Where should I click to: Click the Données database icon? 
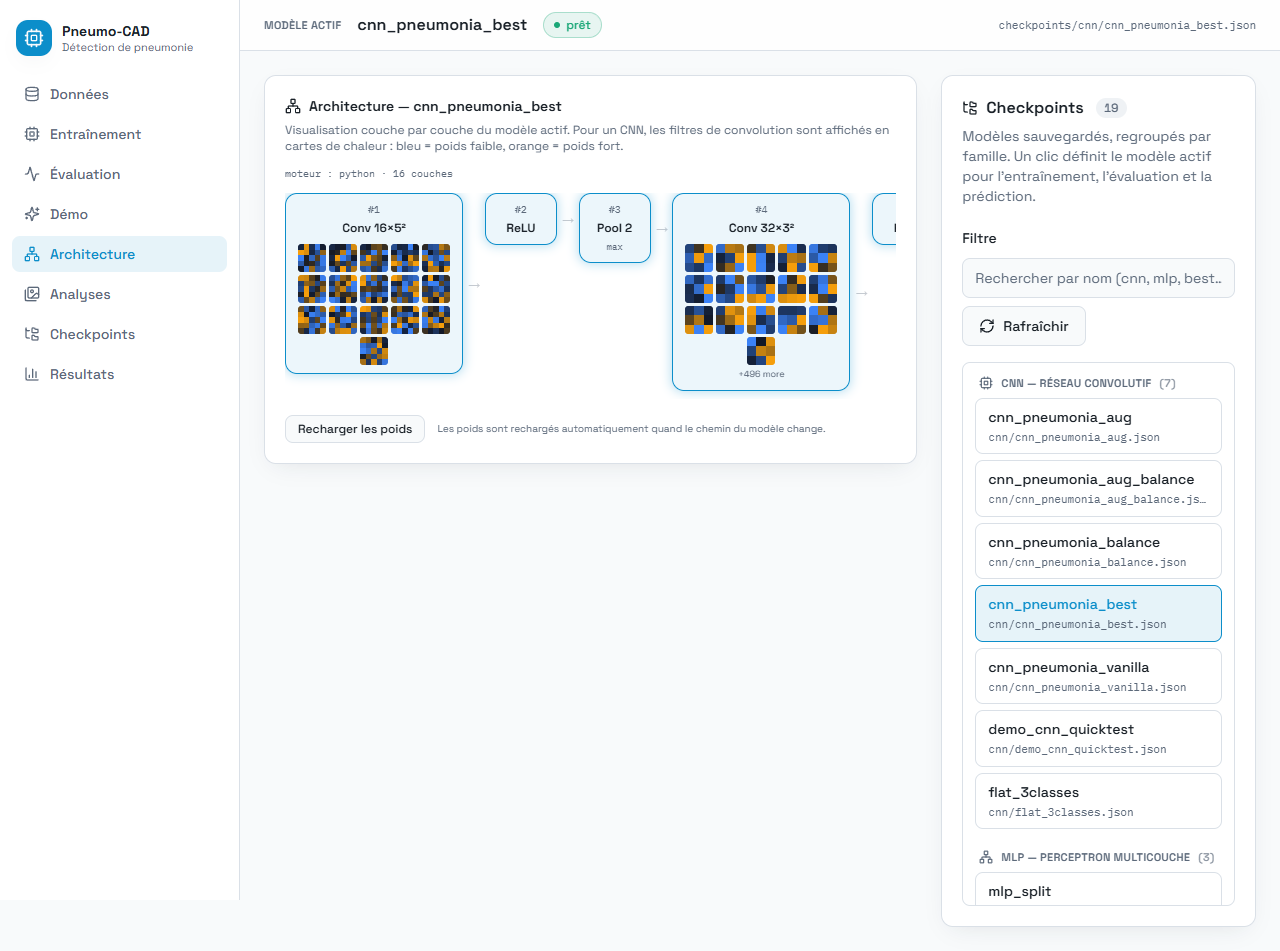point(32,94)
